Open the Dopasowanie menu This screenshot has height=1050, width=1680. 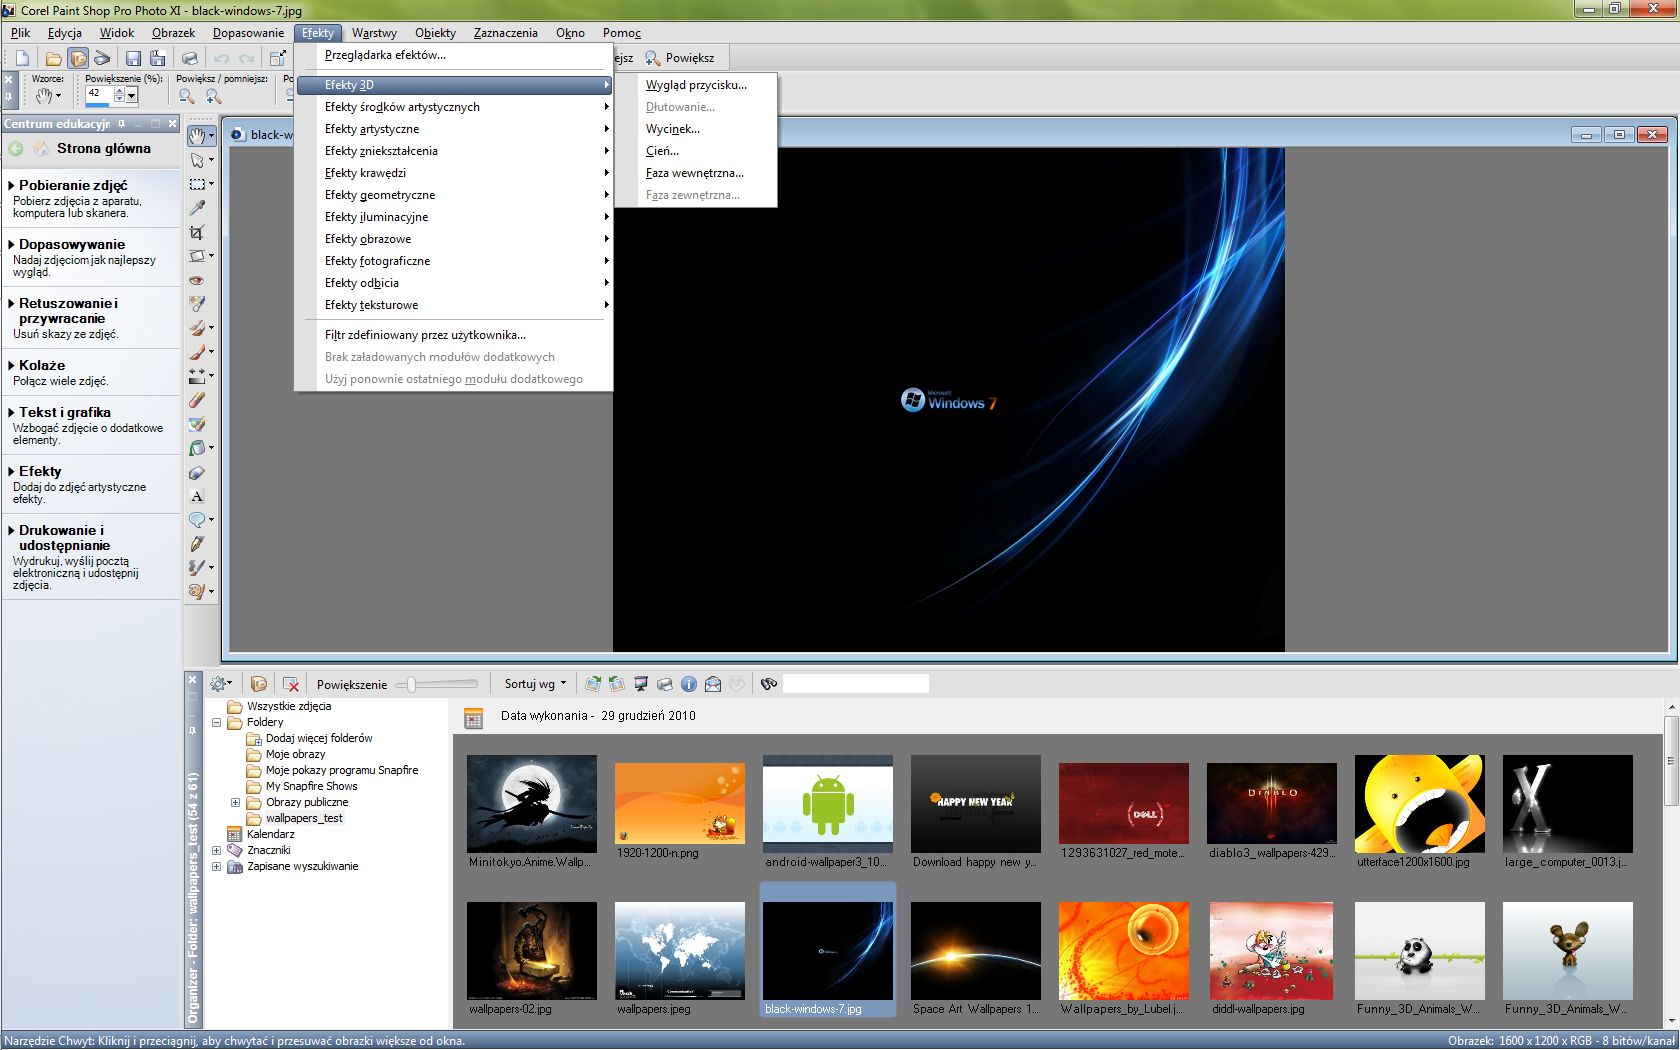pyautogui.click(x=248, y=33)
